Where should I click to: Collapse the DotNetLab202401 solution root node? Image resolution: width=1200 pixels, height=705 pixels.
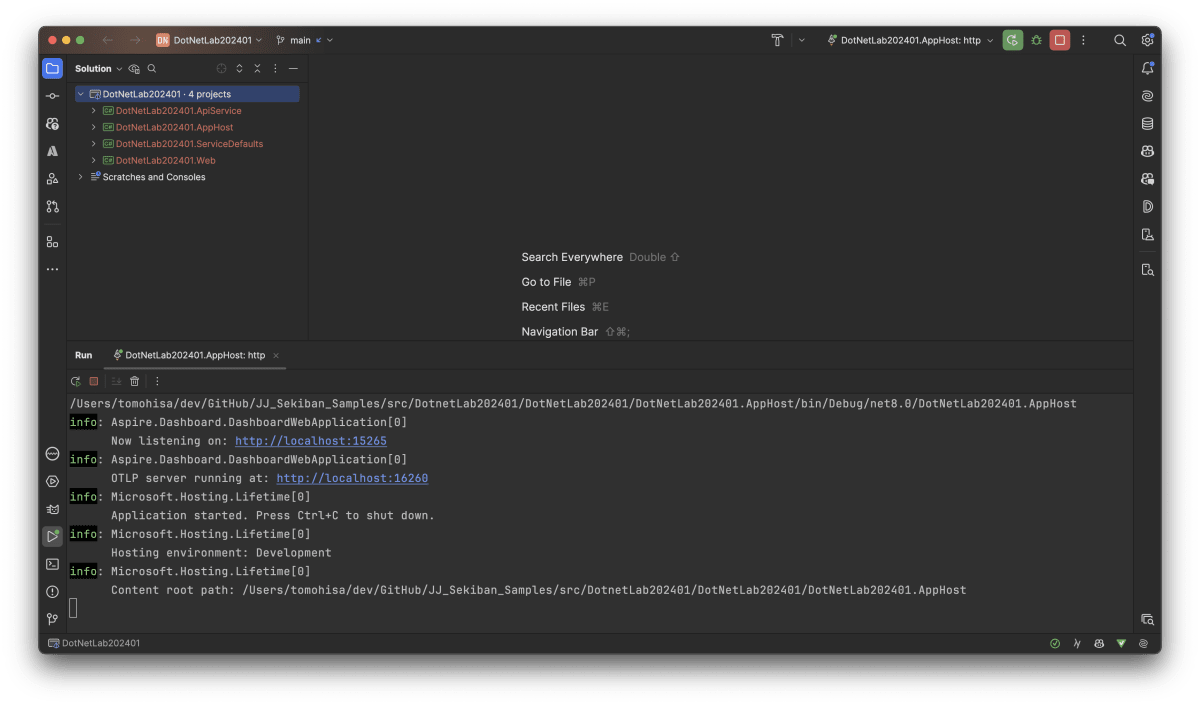click(80, 94)
